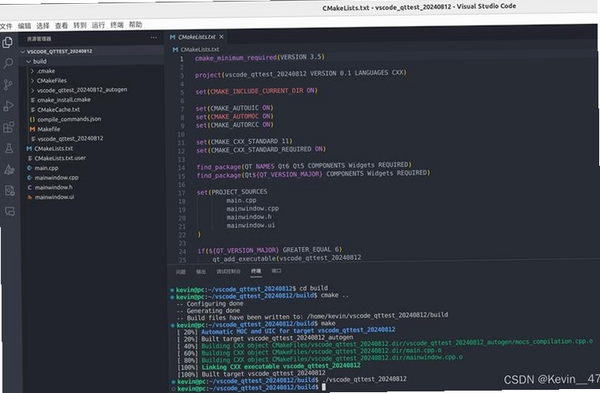Click the C++ icon next to main.cpp
Screen dimensions: 600x393
click(29, 168)
